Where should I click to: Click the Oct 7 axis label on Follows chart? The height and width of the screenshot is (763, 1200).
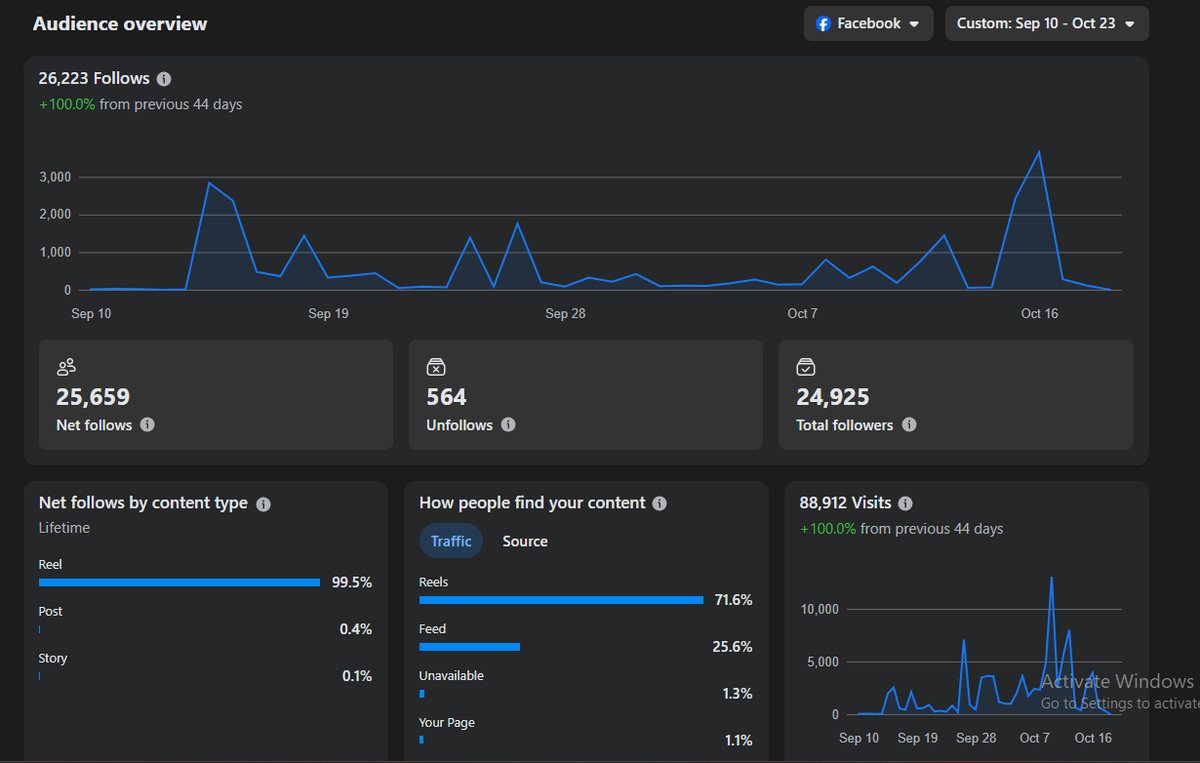[x=802, y=314]
